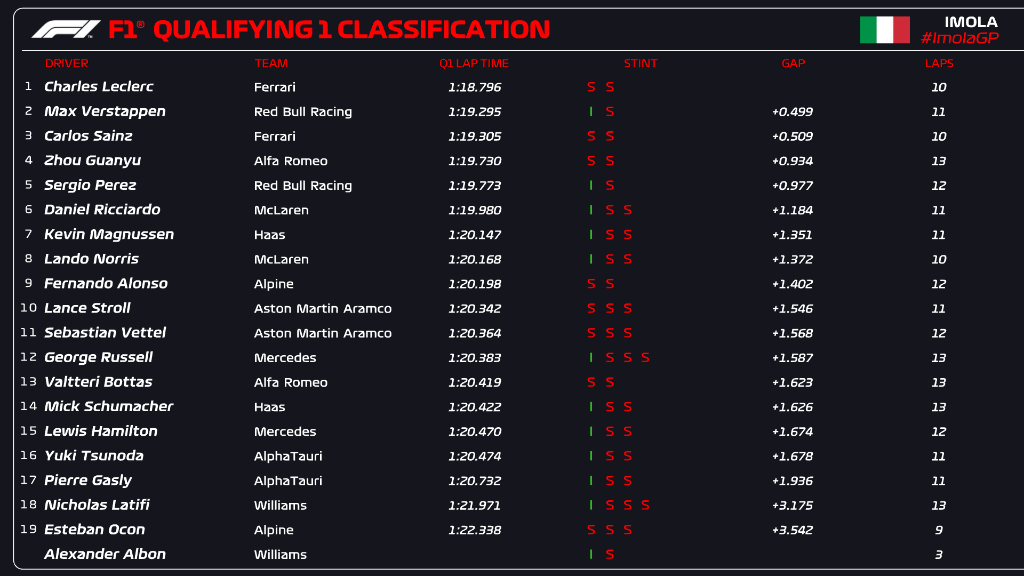Click Nicholas Latifi's last soft tyre icon
Screen dimensions: 1024x576
(x=645, y=505)
